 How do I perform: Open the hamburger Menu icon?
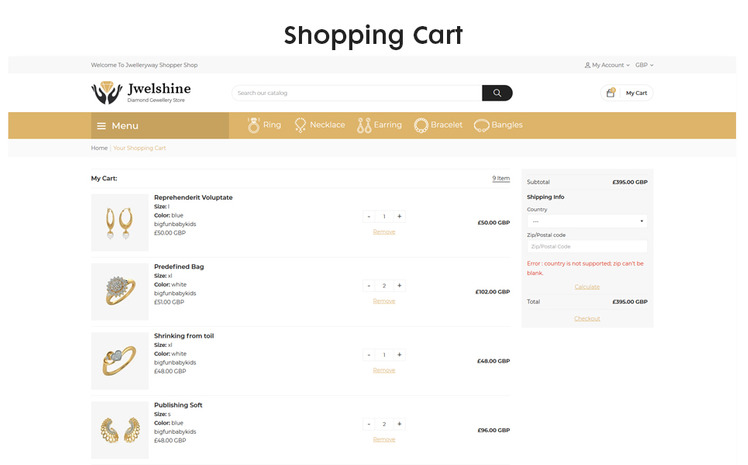pyautogui.click(x=101, y=126)
